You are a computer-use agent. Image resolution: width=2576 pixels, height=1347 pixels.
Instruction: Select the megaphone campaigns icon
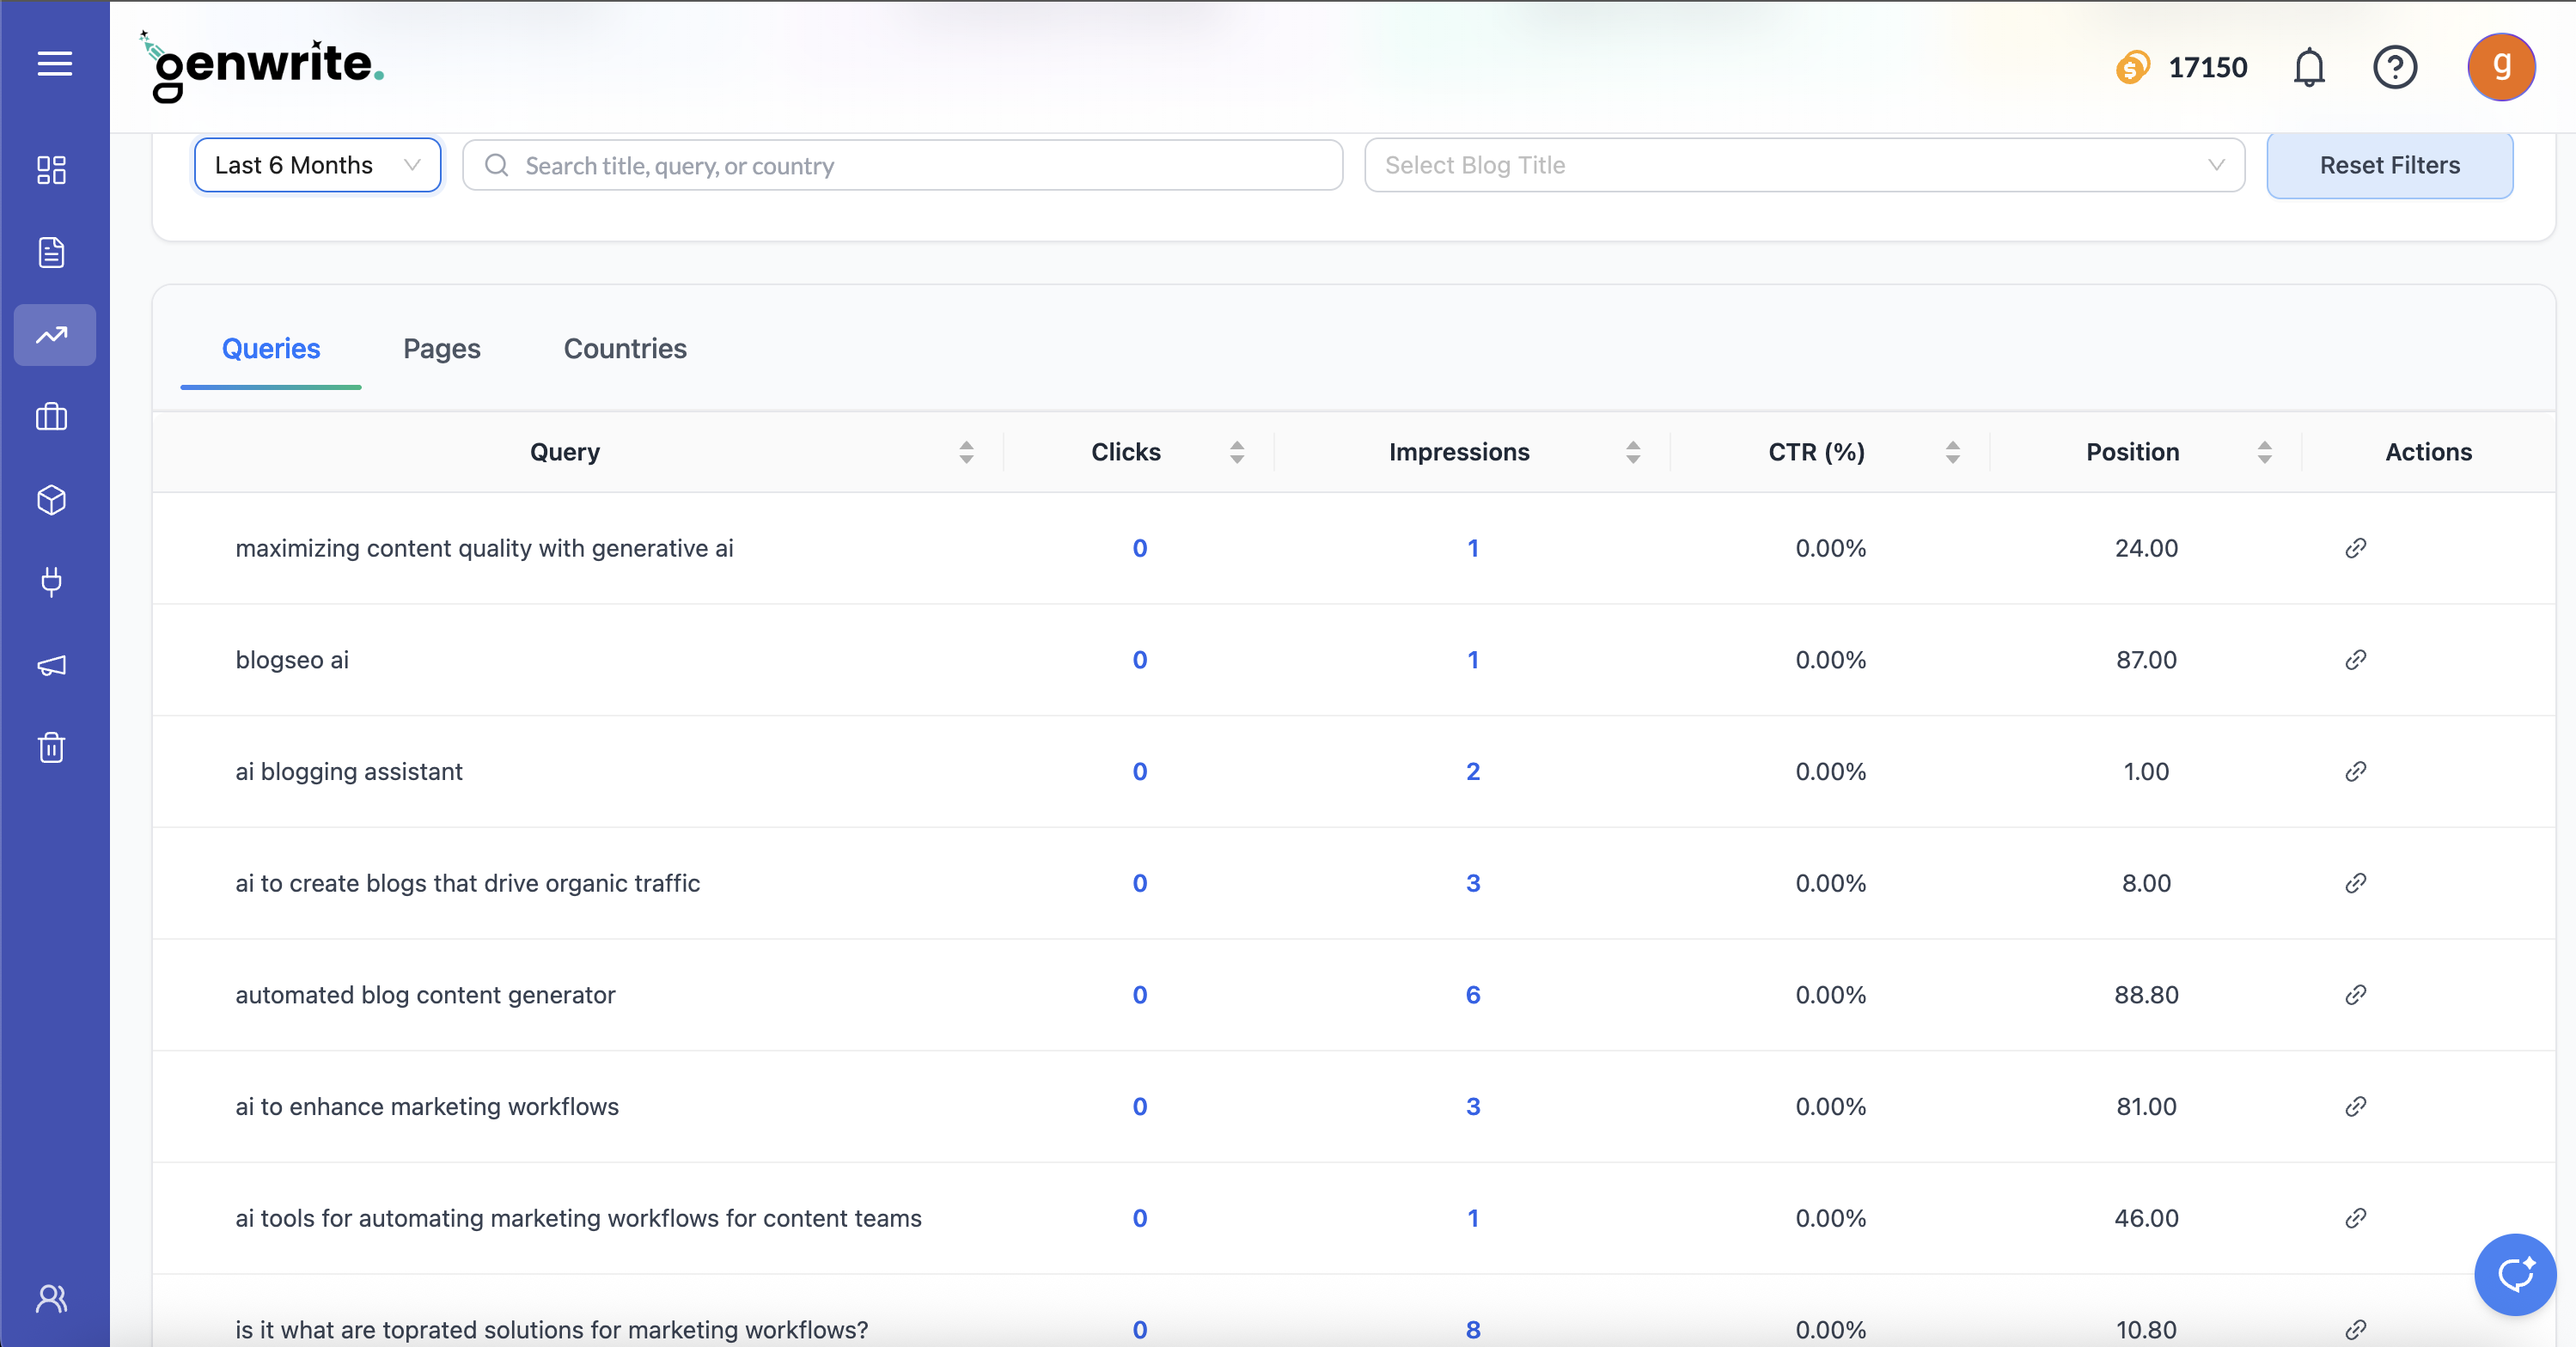(53, 666)
